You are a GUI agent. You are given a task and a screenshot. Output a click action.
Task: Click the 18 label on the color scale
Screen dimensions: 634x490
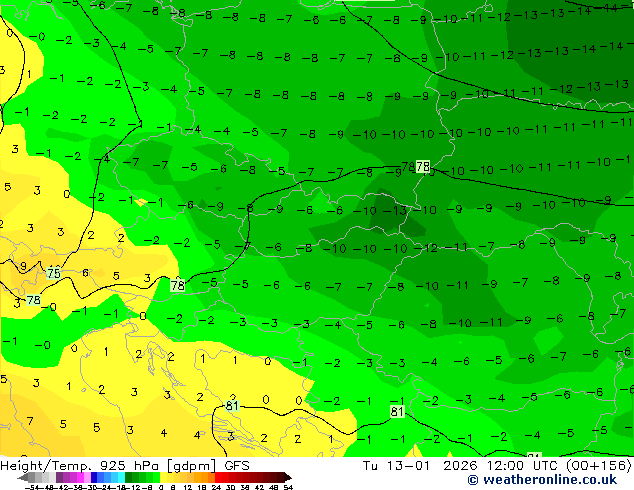click(202, 487)
